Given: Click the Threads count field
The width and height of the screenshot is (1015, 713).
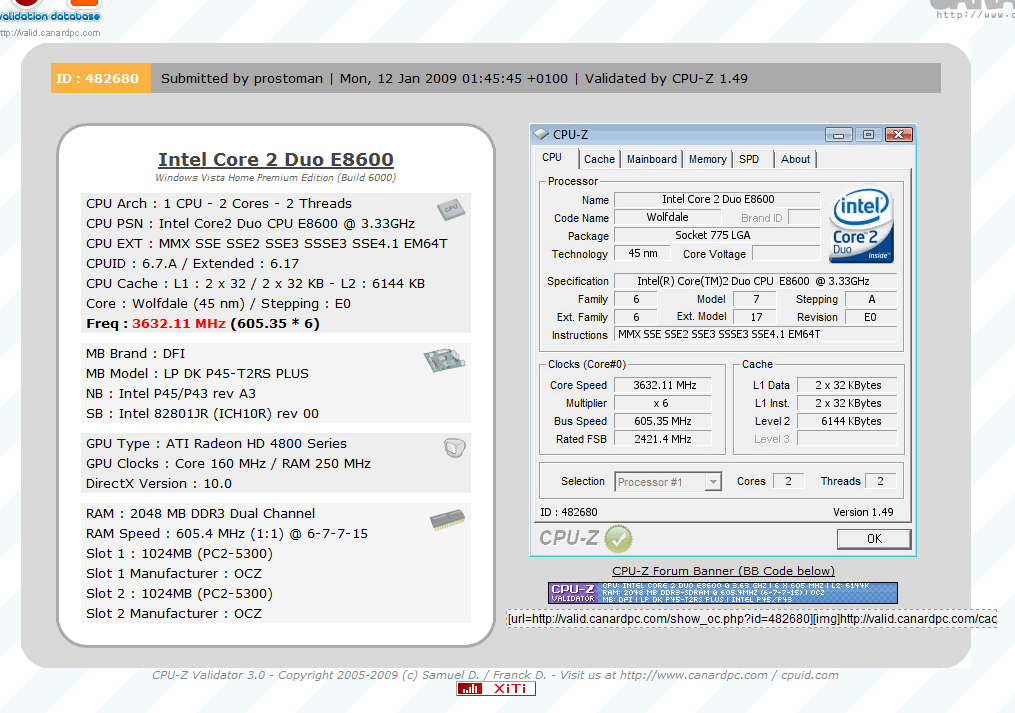Looking at the screenshot, I should (880, 481).
